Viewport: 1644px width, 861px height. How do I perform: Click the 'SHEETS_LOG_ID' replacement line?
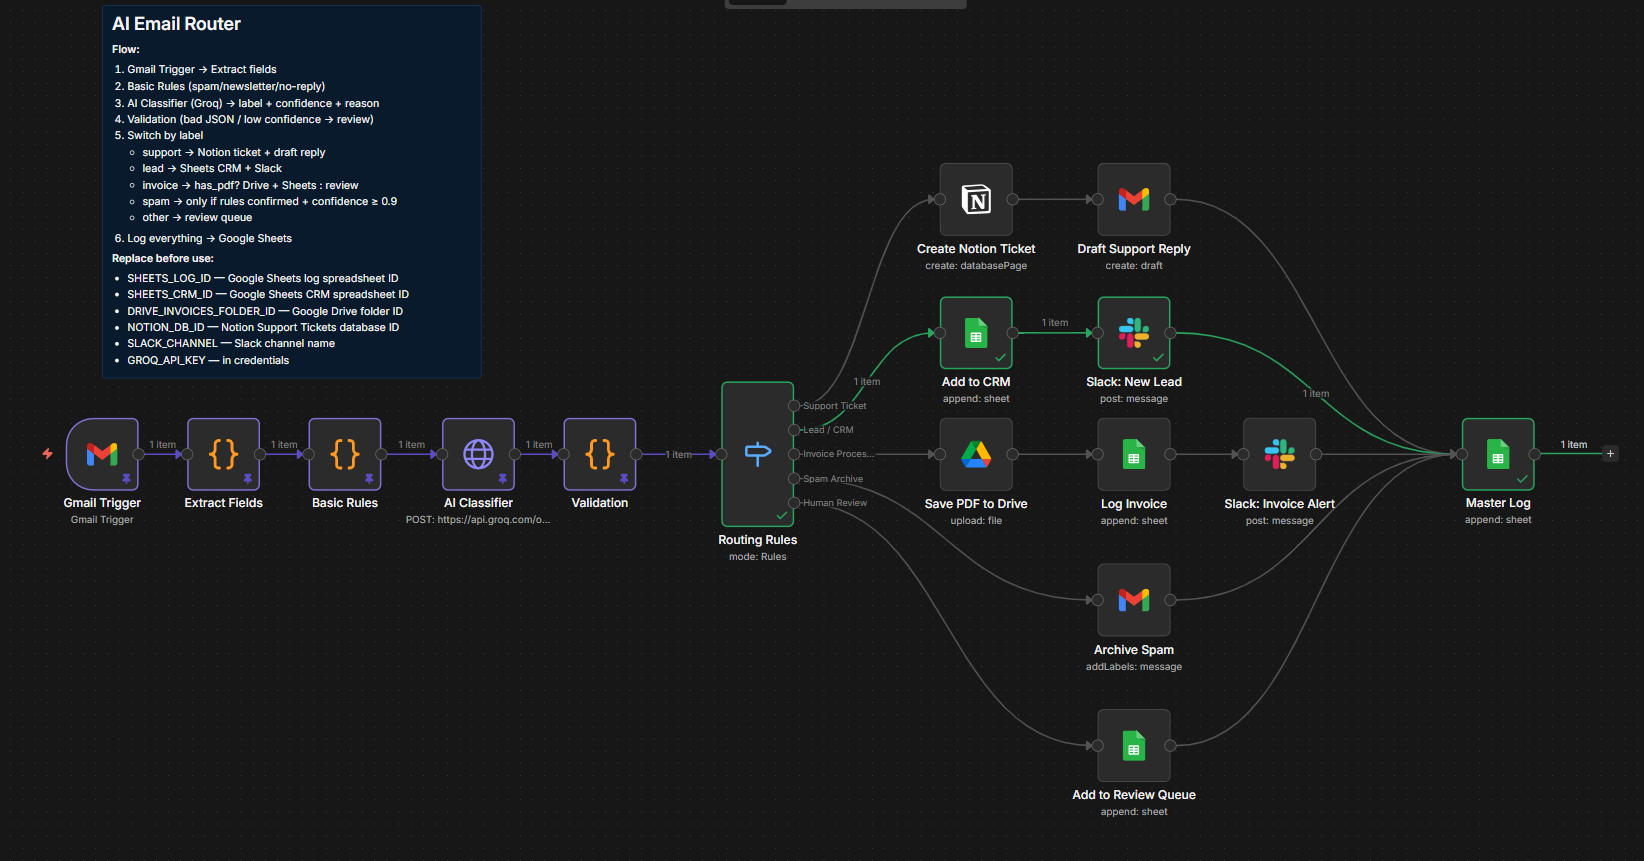tap(263, 279)
